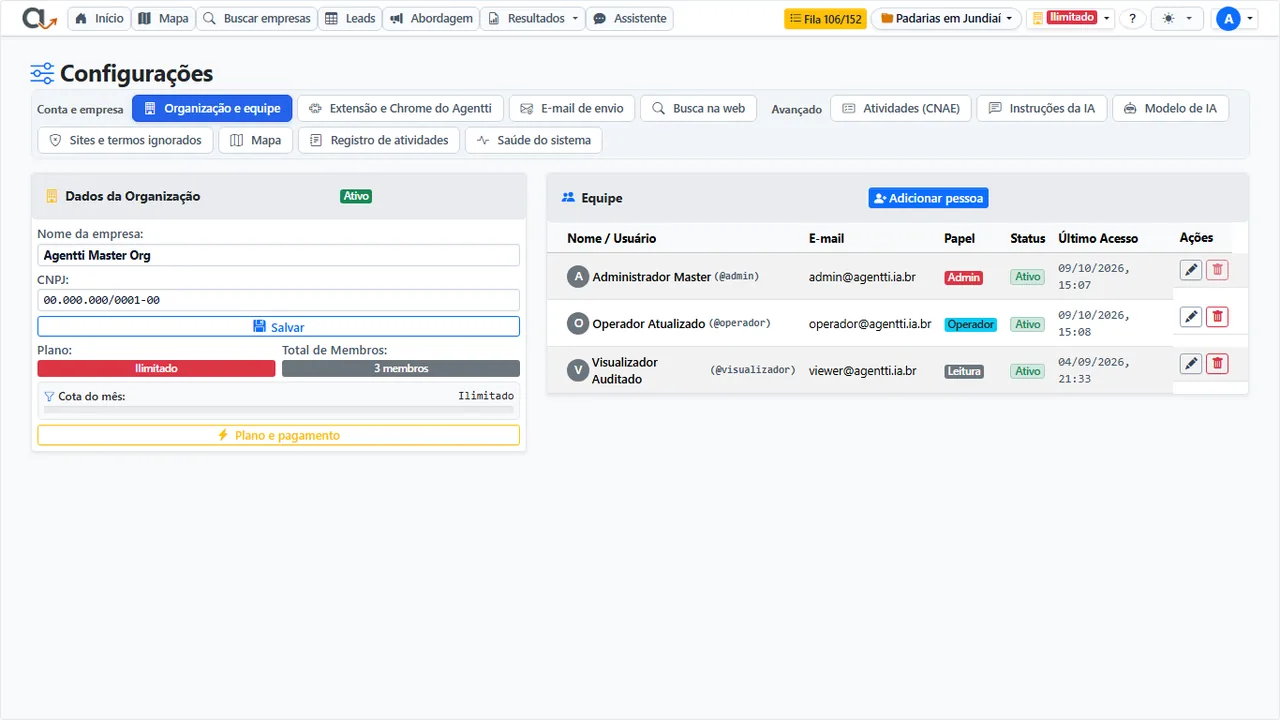Click Adicionar pessoa button
This screenshot has height=720, width=1280.
[928, 198]
